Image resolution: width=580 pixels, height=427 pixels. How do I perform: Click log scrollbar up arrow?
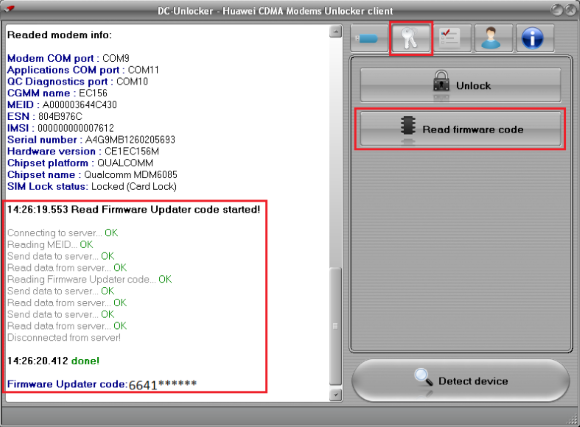(335, 32)
